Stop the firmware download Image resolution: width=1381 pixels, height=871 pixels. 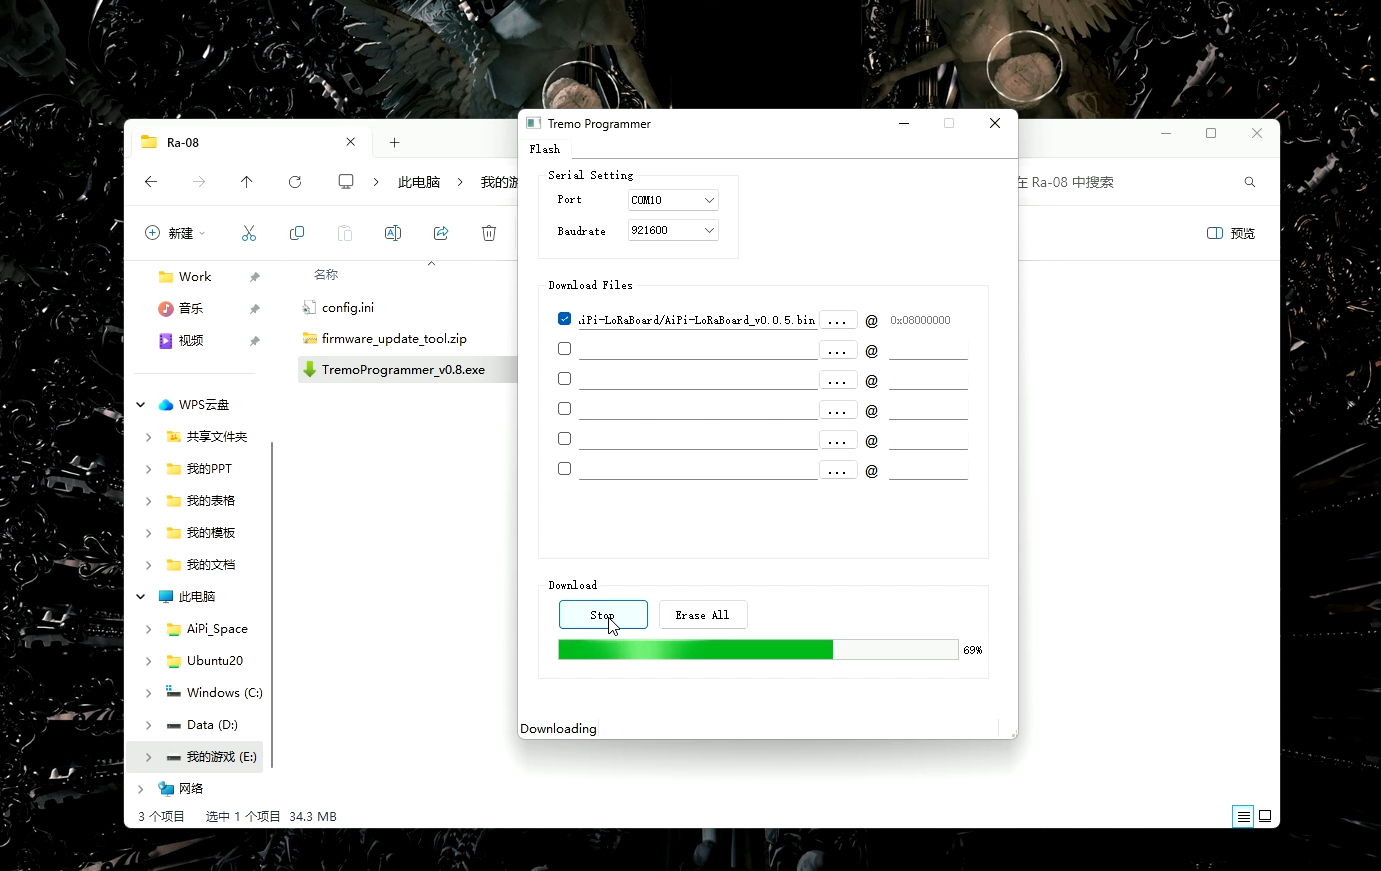coord(603,615)
